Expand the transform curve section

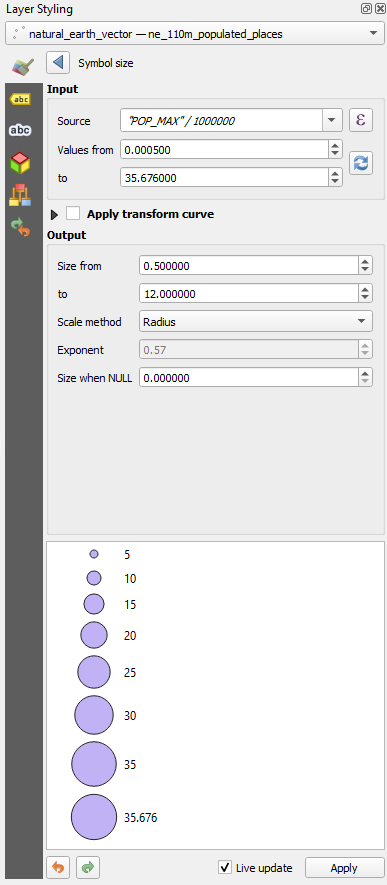point(55,214)
